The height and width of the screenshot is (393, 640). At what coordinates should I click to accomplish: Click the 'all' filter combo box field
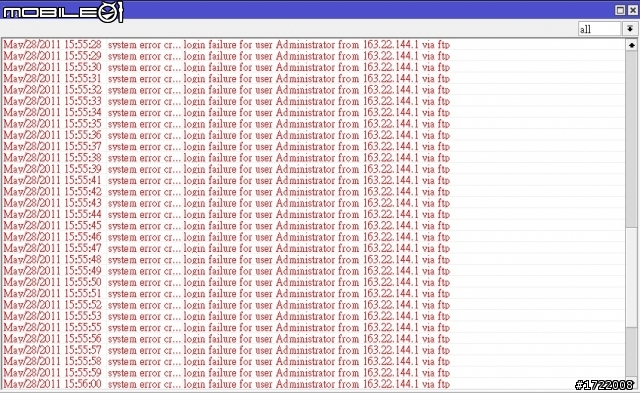599,29
